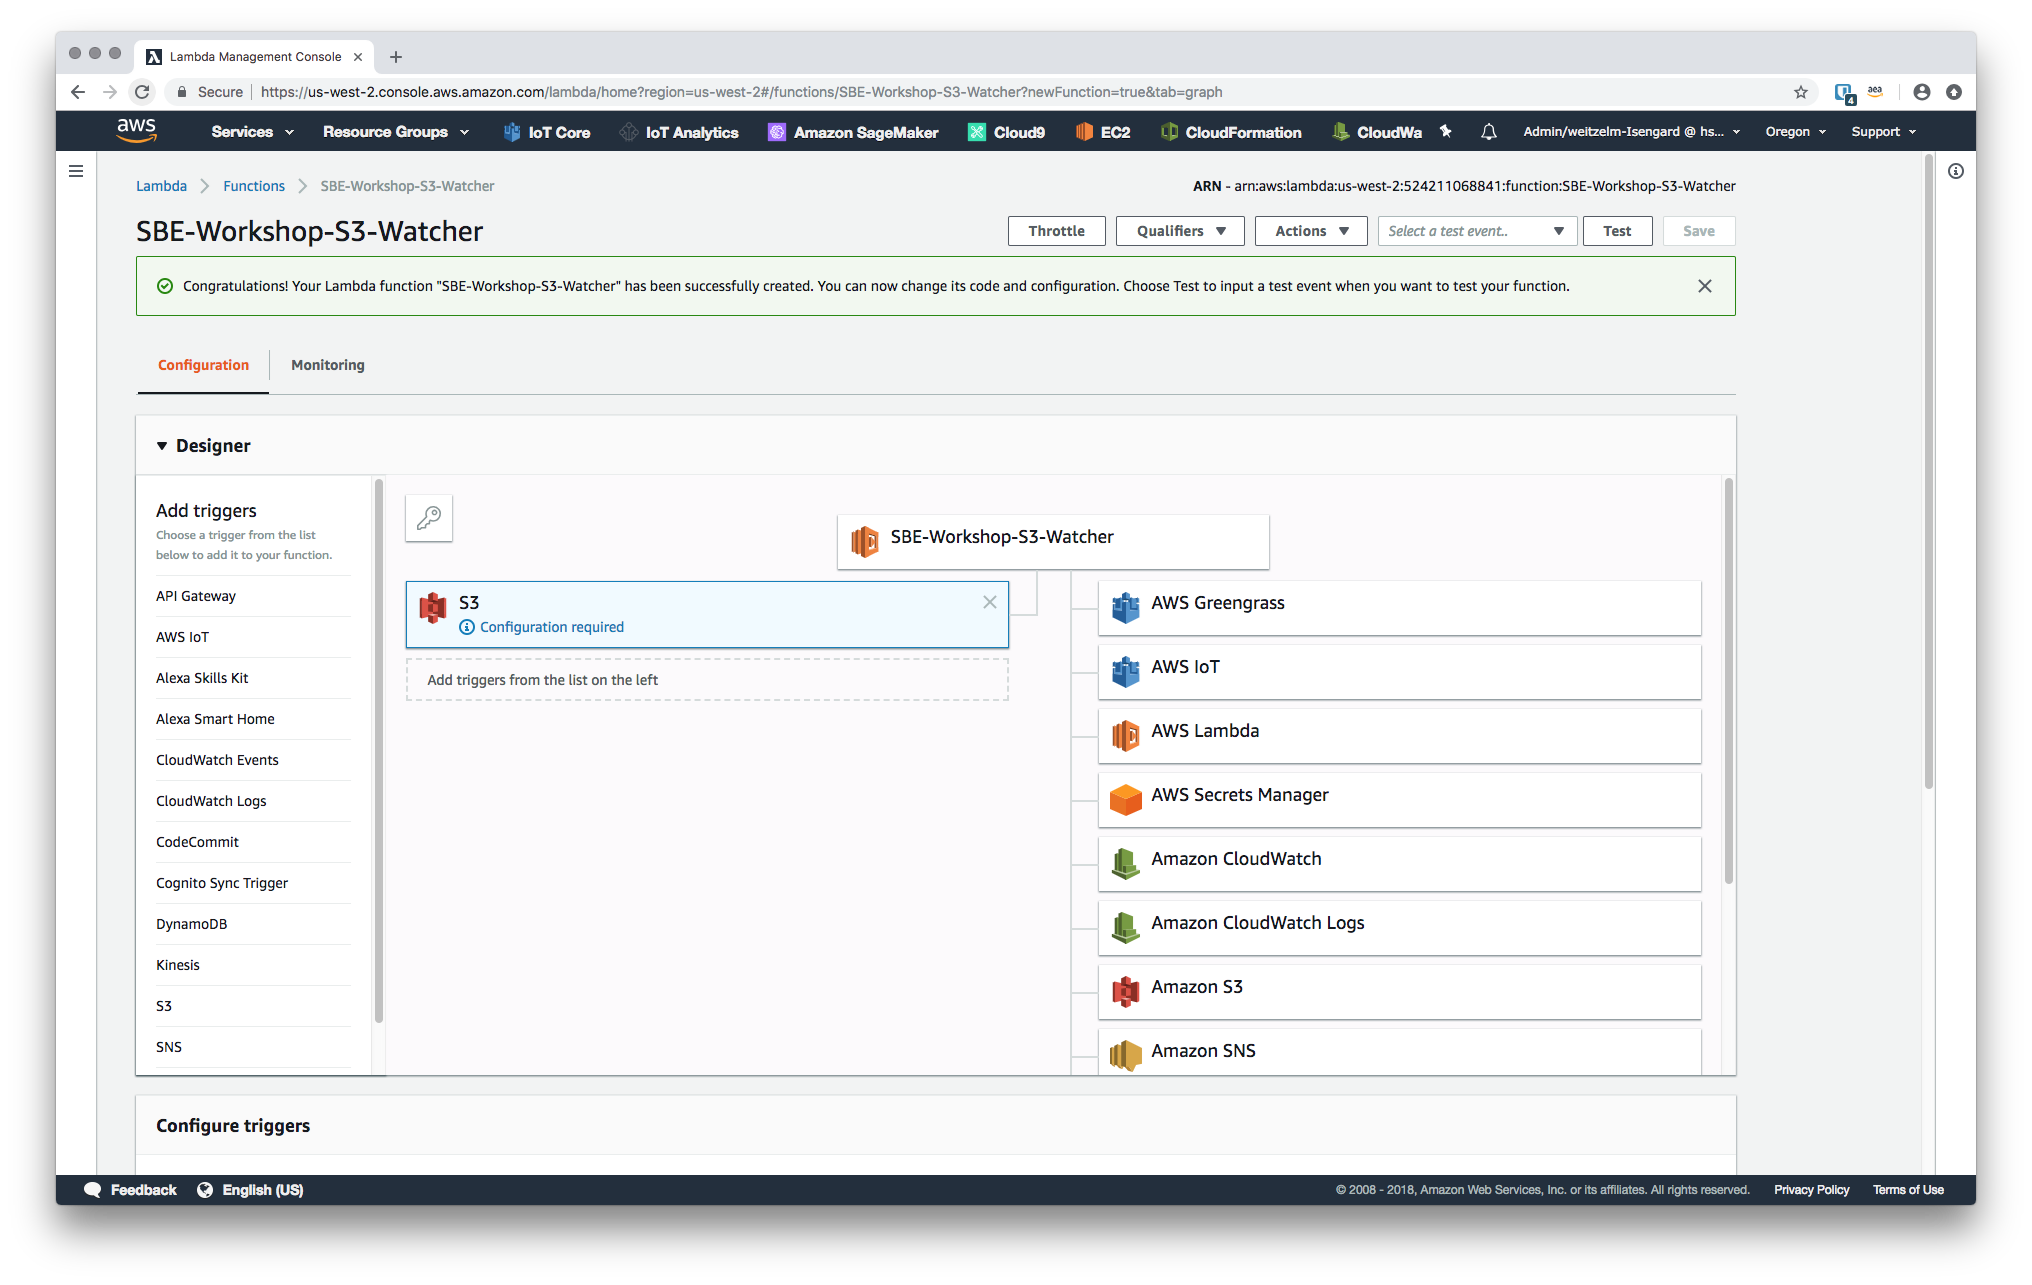The image size is (2032, 1285).
Task: Click the info panel icon at far right
Action: click(x=1956, y=171)
